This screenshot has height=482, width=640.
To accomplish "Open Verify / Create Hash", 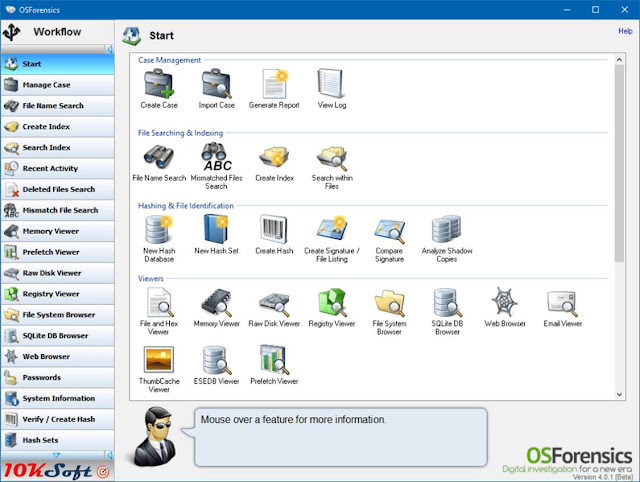I will (x=58, y=419).
